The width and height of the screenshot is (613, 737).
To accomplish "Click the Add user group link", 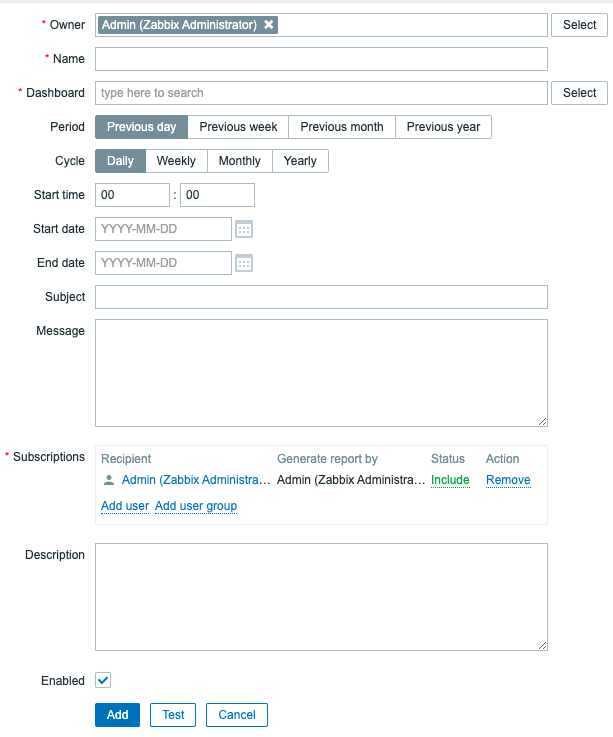I will click(196, 506).
